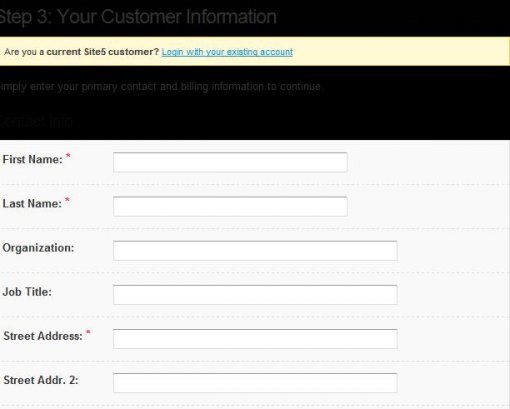Click the 'Contact Info' section heading

click(x=36, y=121)
